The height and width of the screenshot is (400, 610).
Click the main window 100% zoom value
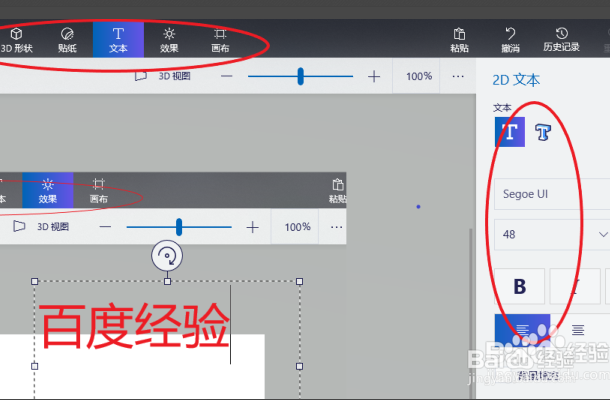pyautogui.click(x=419, y=76)
